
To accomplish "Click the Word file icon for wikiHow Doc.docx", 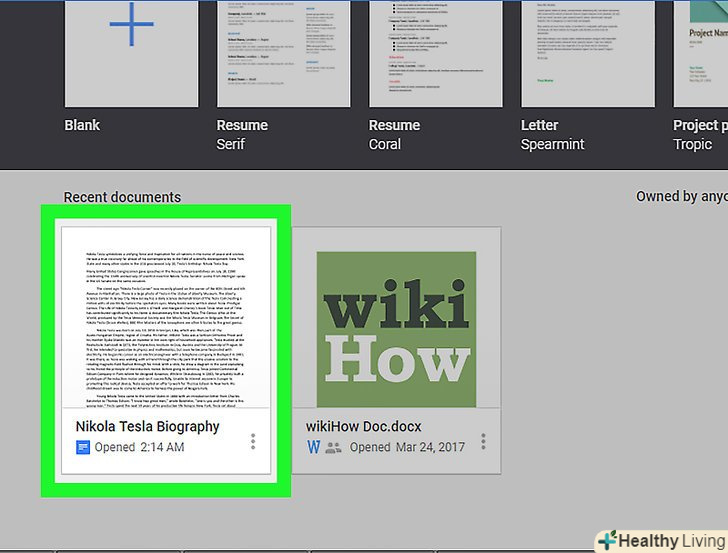I will click(x=313, y=447).
